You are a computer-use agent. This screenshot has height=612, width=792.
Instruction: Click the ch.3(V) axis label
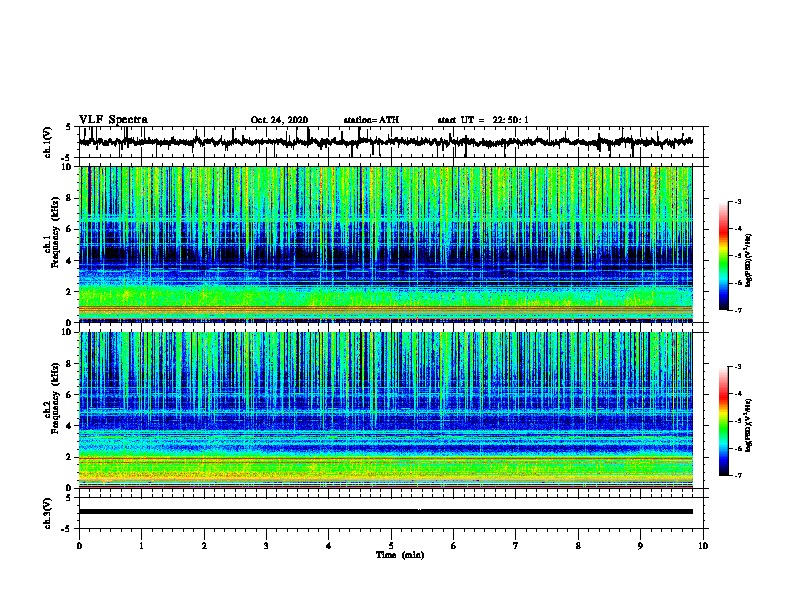[x=48, y=513]
